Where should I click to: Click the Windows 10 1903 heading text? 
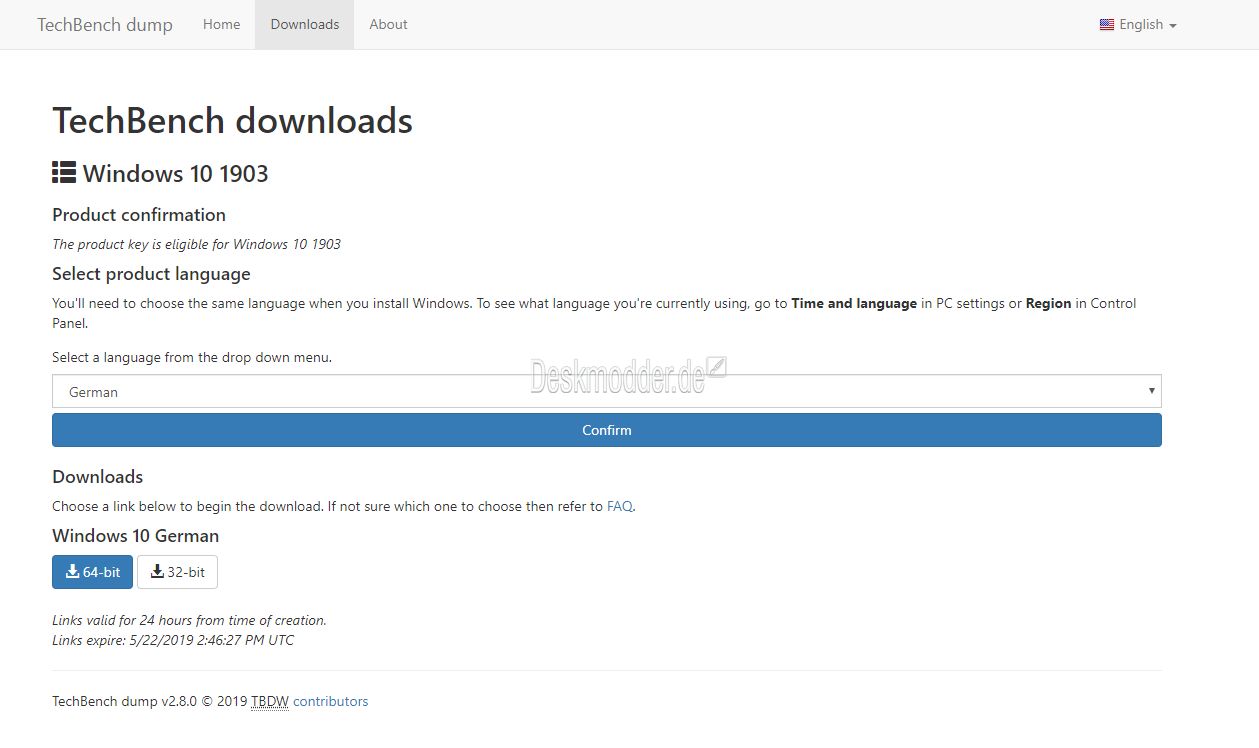[176, 174]
